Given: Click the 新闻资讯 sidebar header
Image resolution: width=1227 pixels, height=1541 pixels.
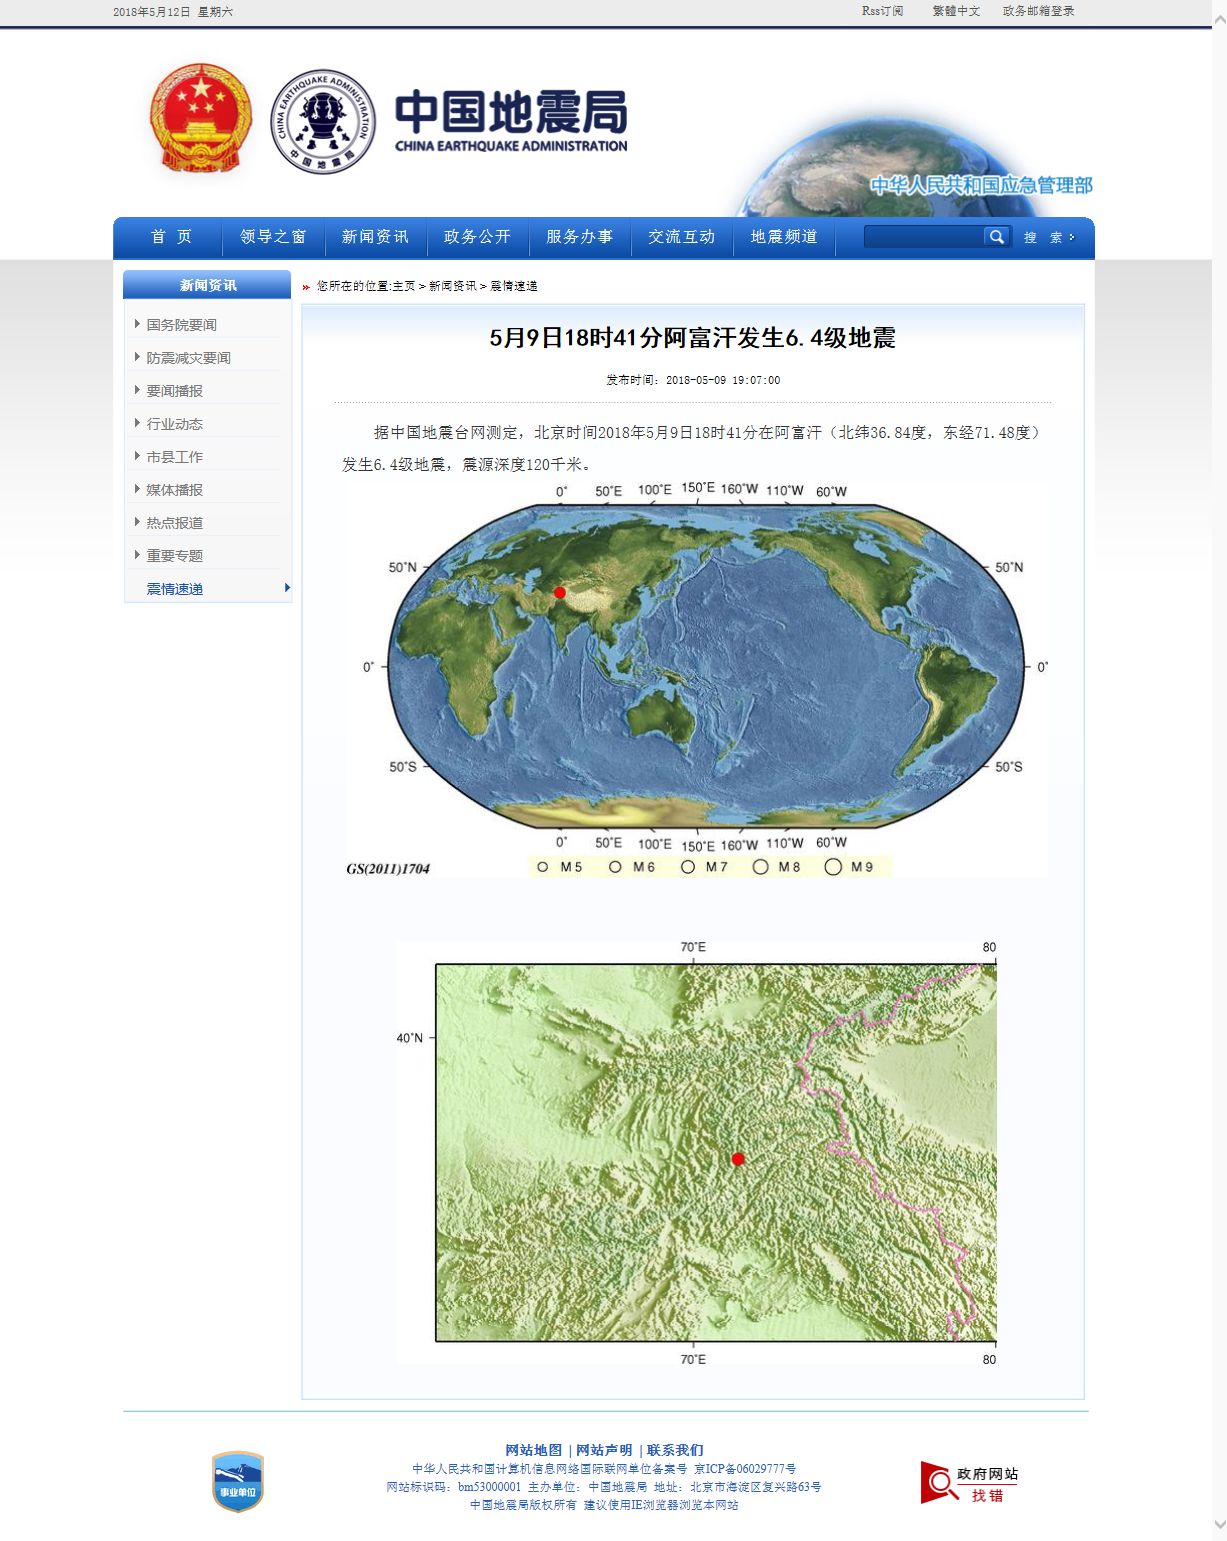Looking at the screenshot, I should click(x=207, y=285).
